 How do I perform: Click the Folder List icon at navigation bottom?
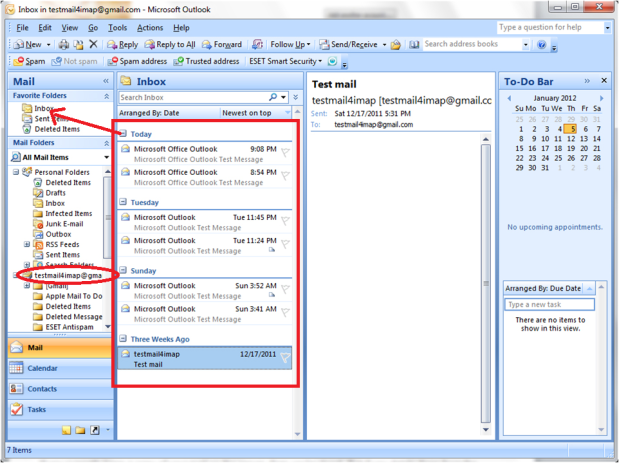click(80, 430)
